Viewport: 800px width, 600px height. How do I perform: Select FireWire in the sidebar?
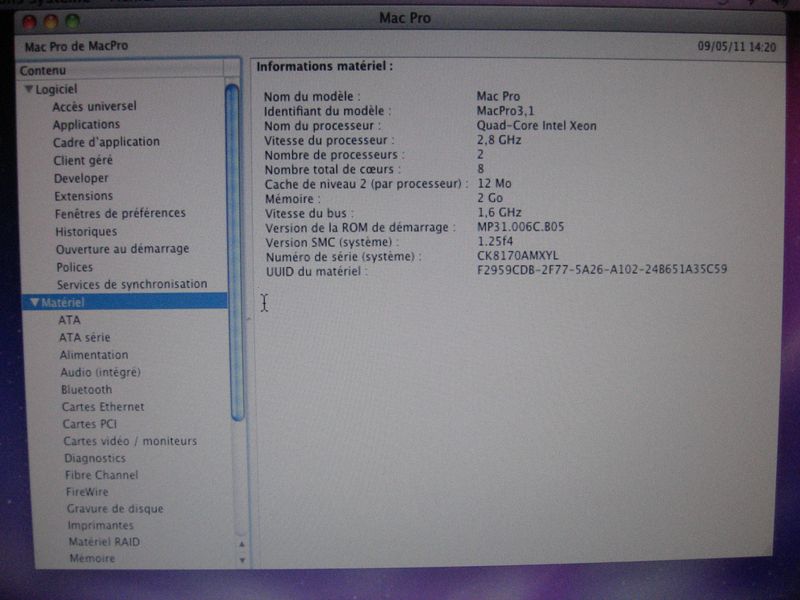point(87,492)
